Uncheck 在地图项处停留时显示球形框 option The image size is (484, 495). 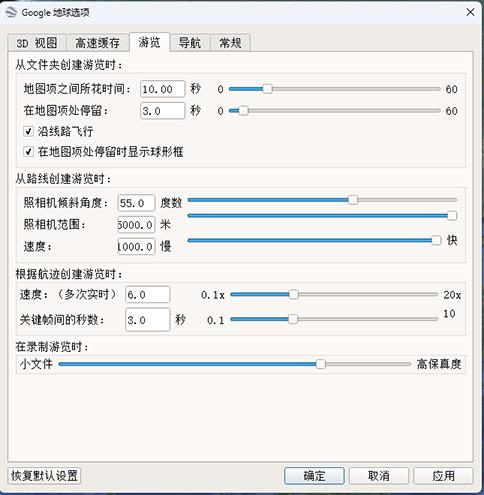click(28, 152)
